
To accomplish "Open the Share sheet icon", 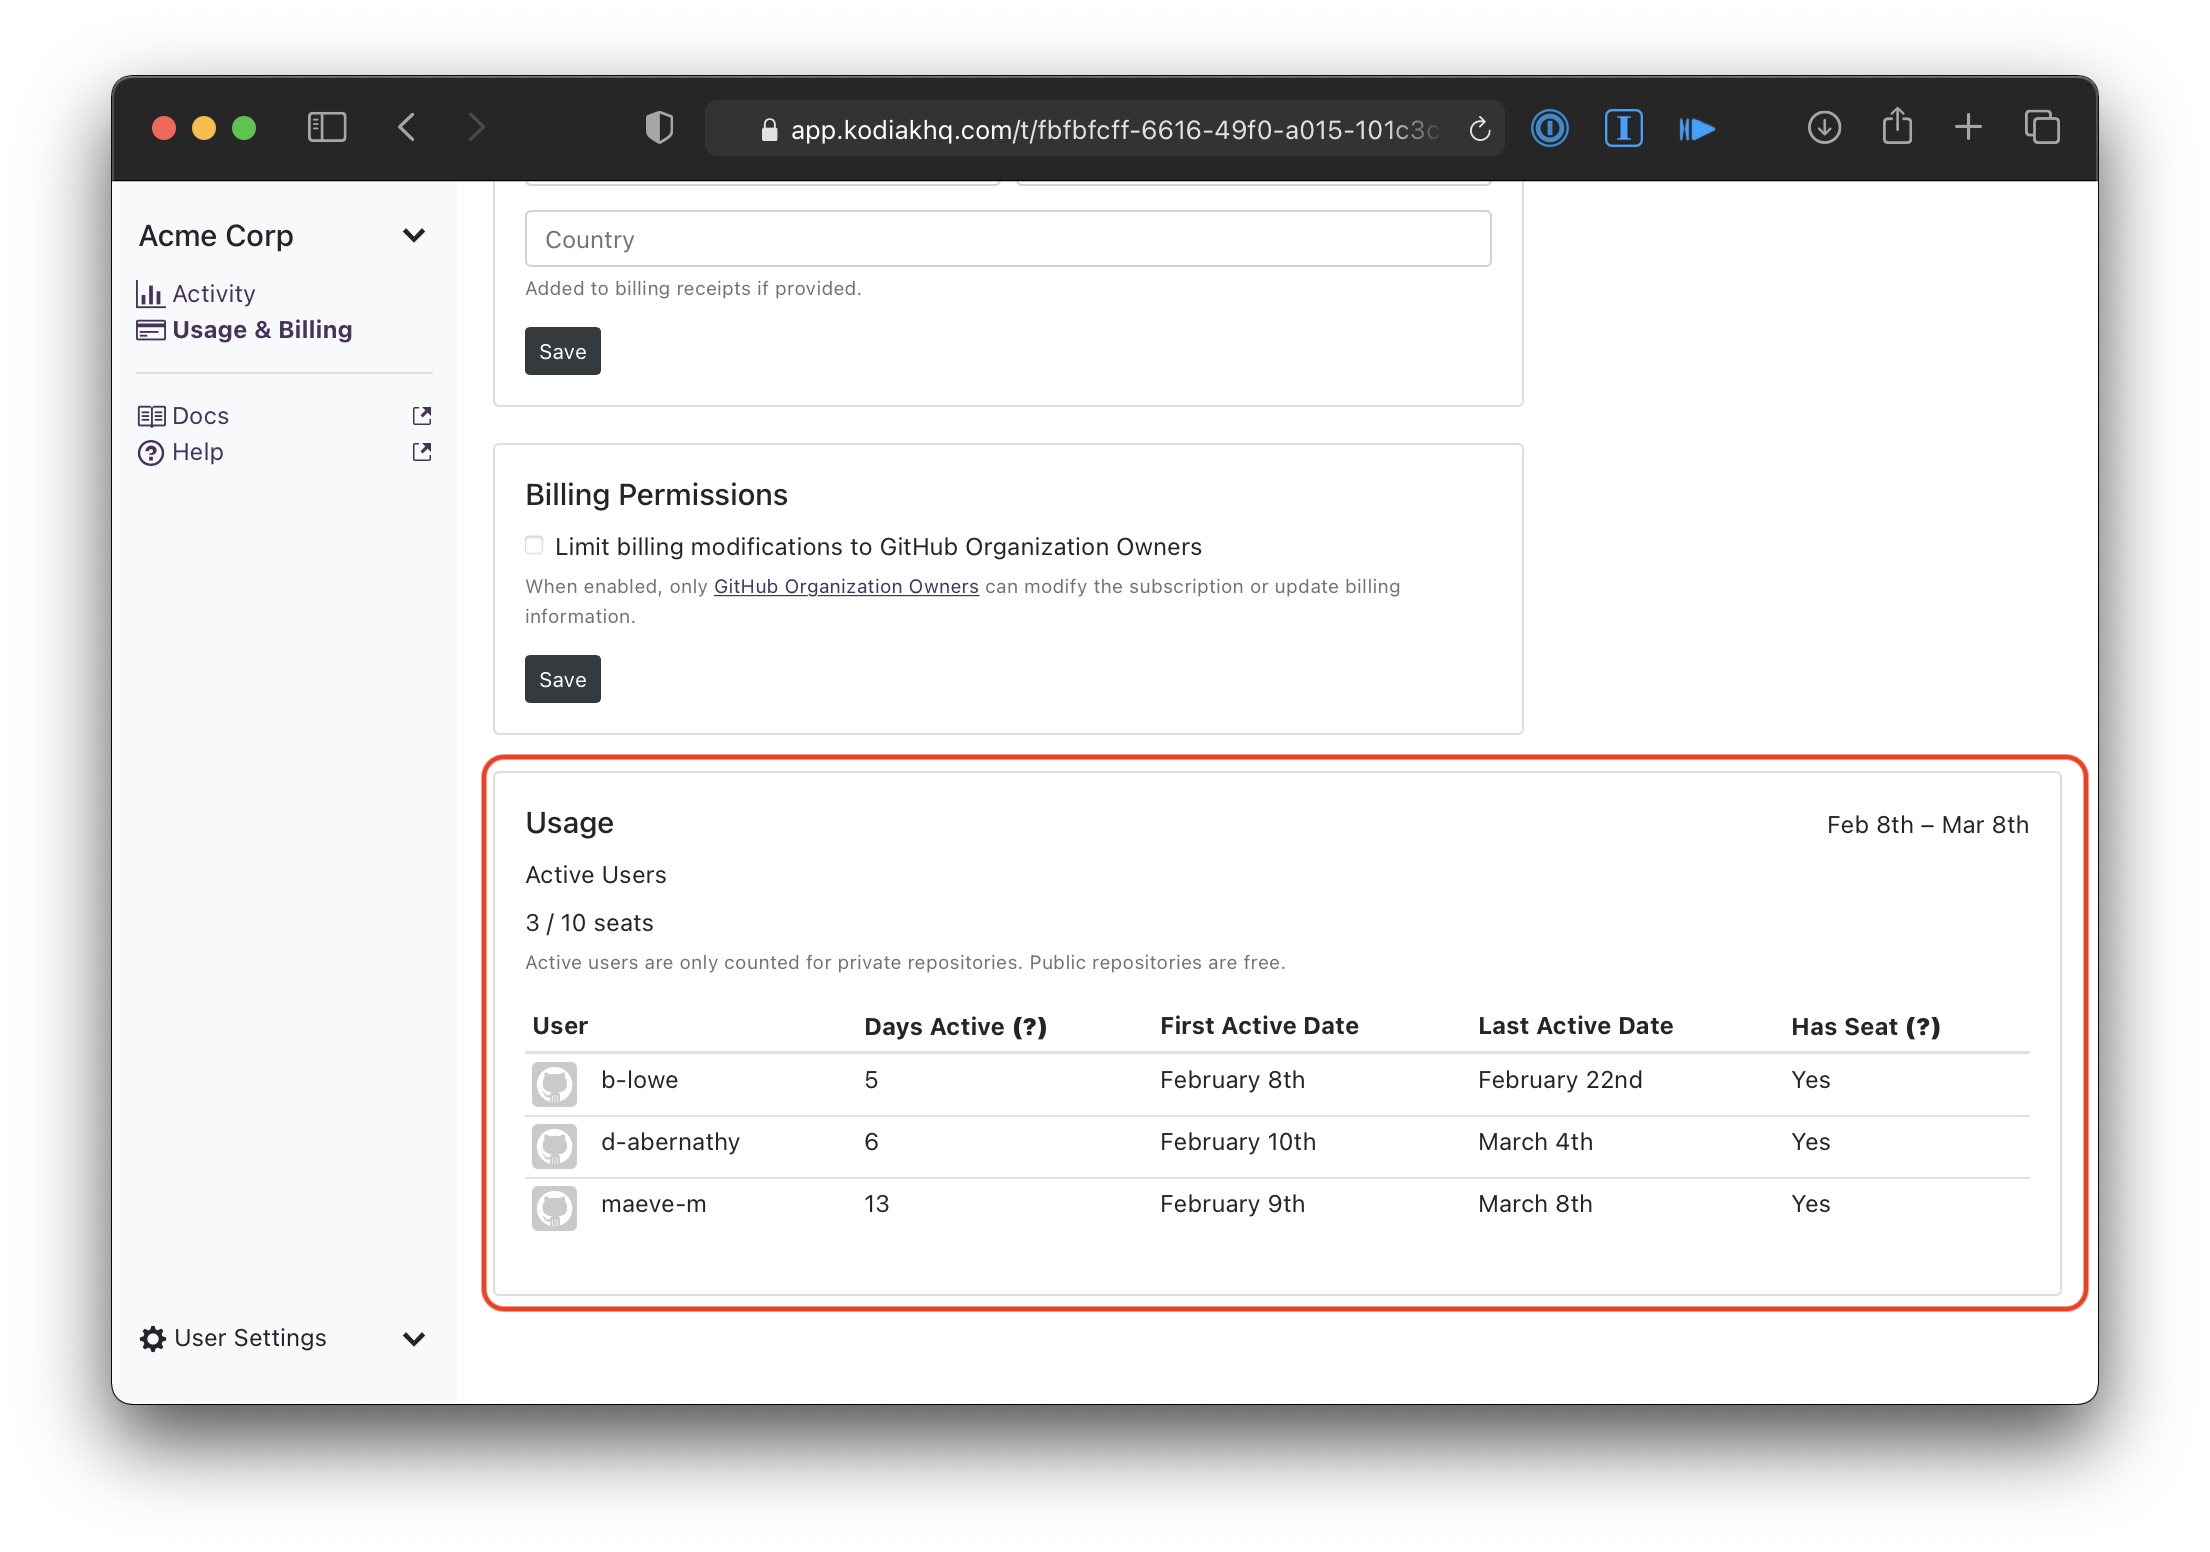I will click(1896, 127).
